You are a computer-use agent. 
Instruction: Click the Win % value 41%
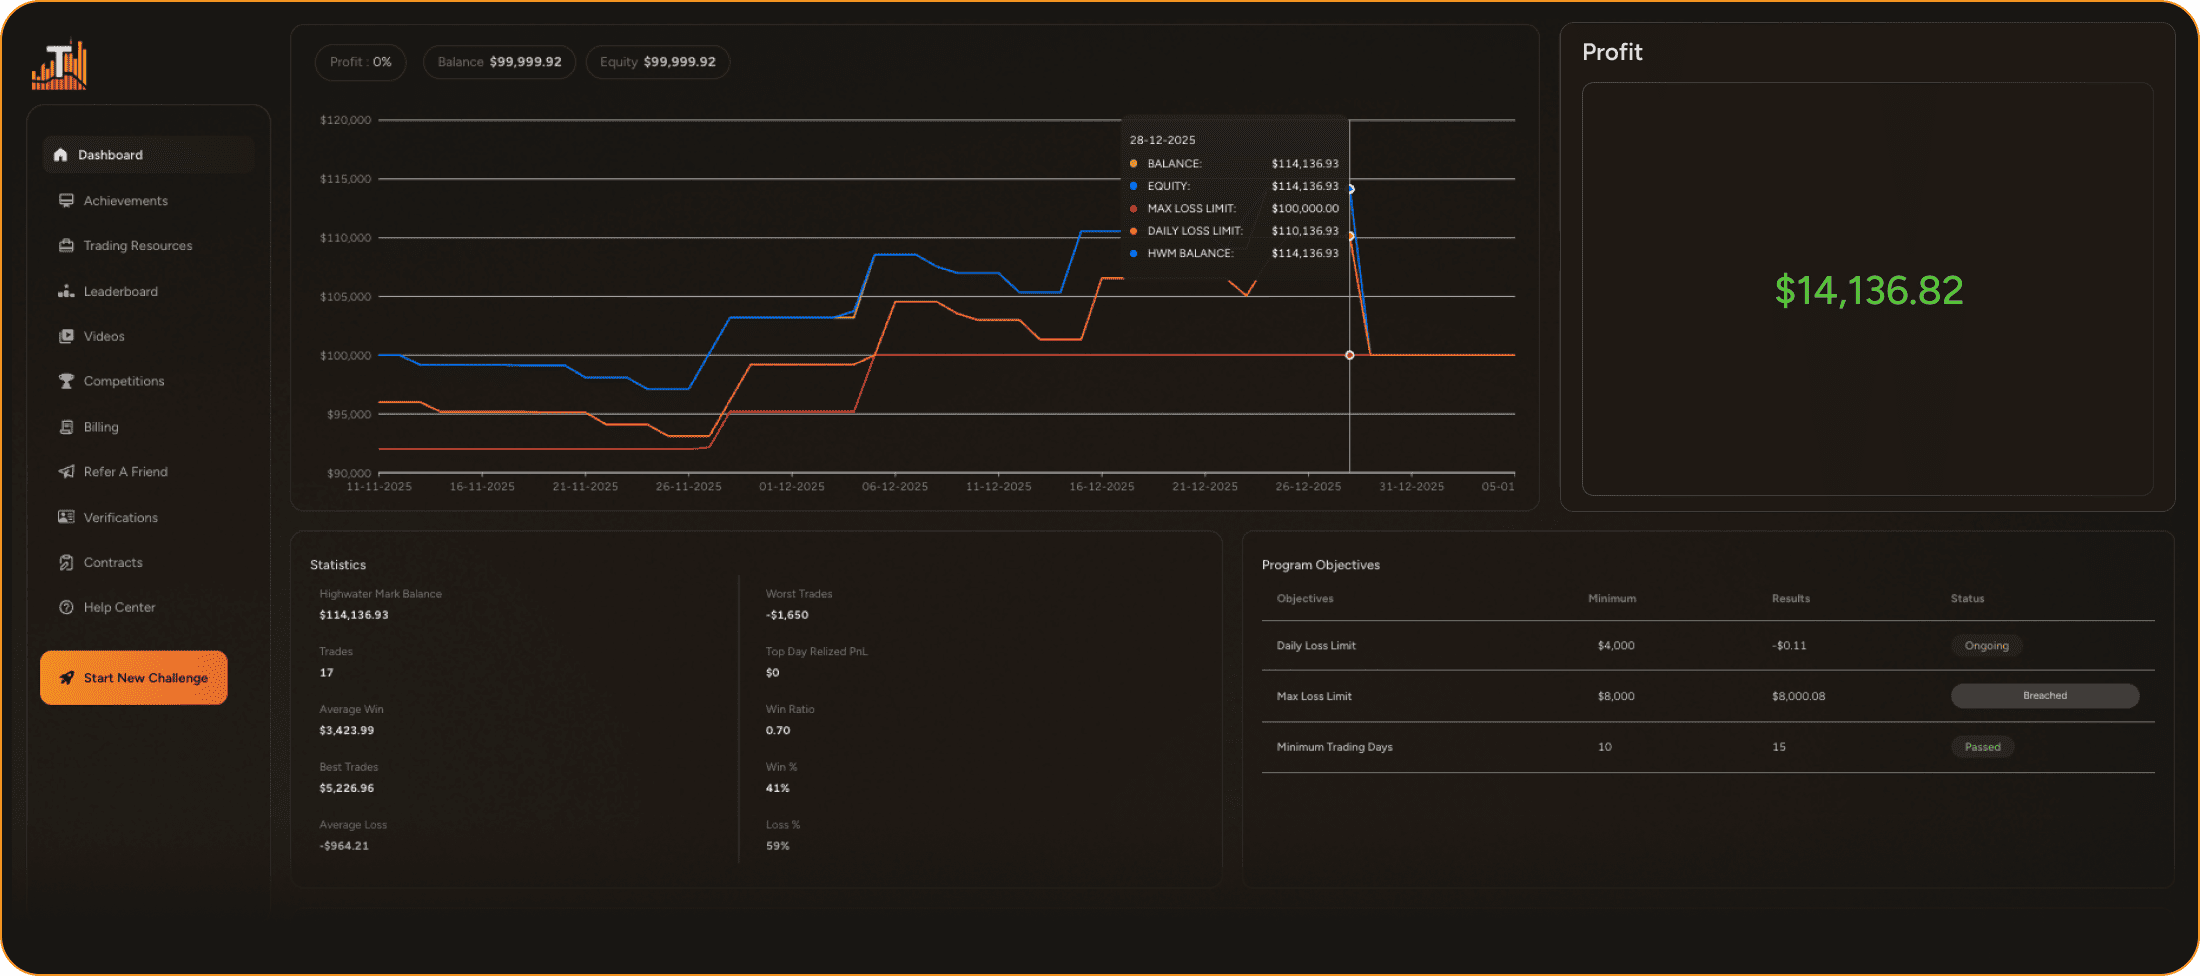pos(777,789)
